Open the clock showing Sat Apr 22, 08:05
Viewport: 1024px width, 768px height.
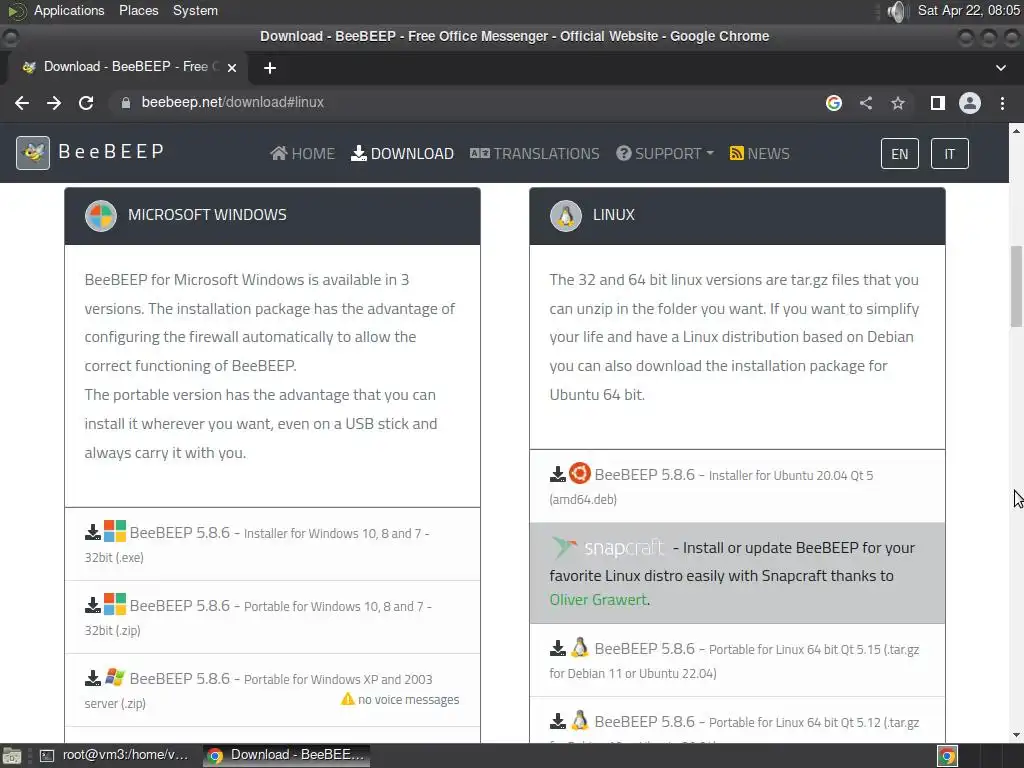click(968, 10)
